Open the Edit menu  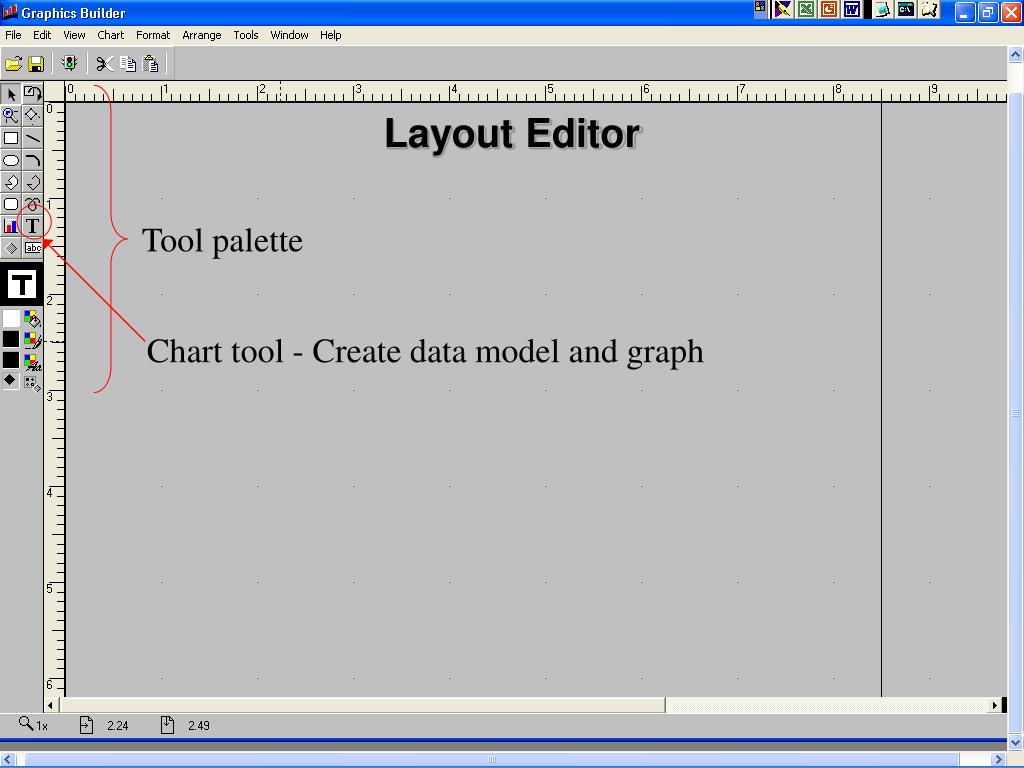pos(42,35)
